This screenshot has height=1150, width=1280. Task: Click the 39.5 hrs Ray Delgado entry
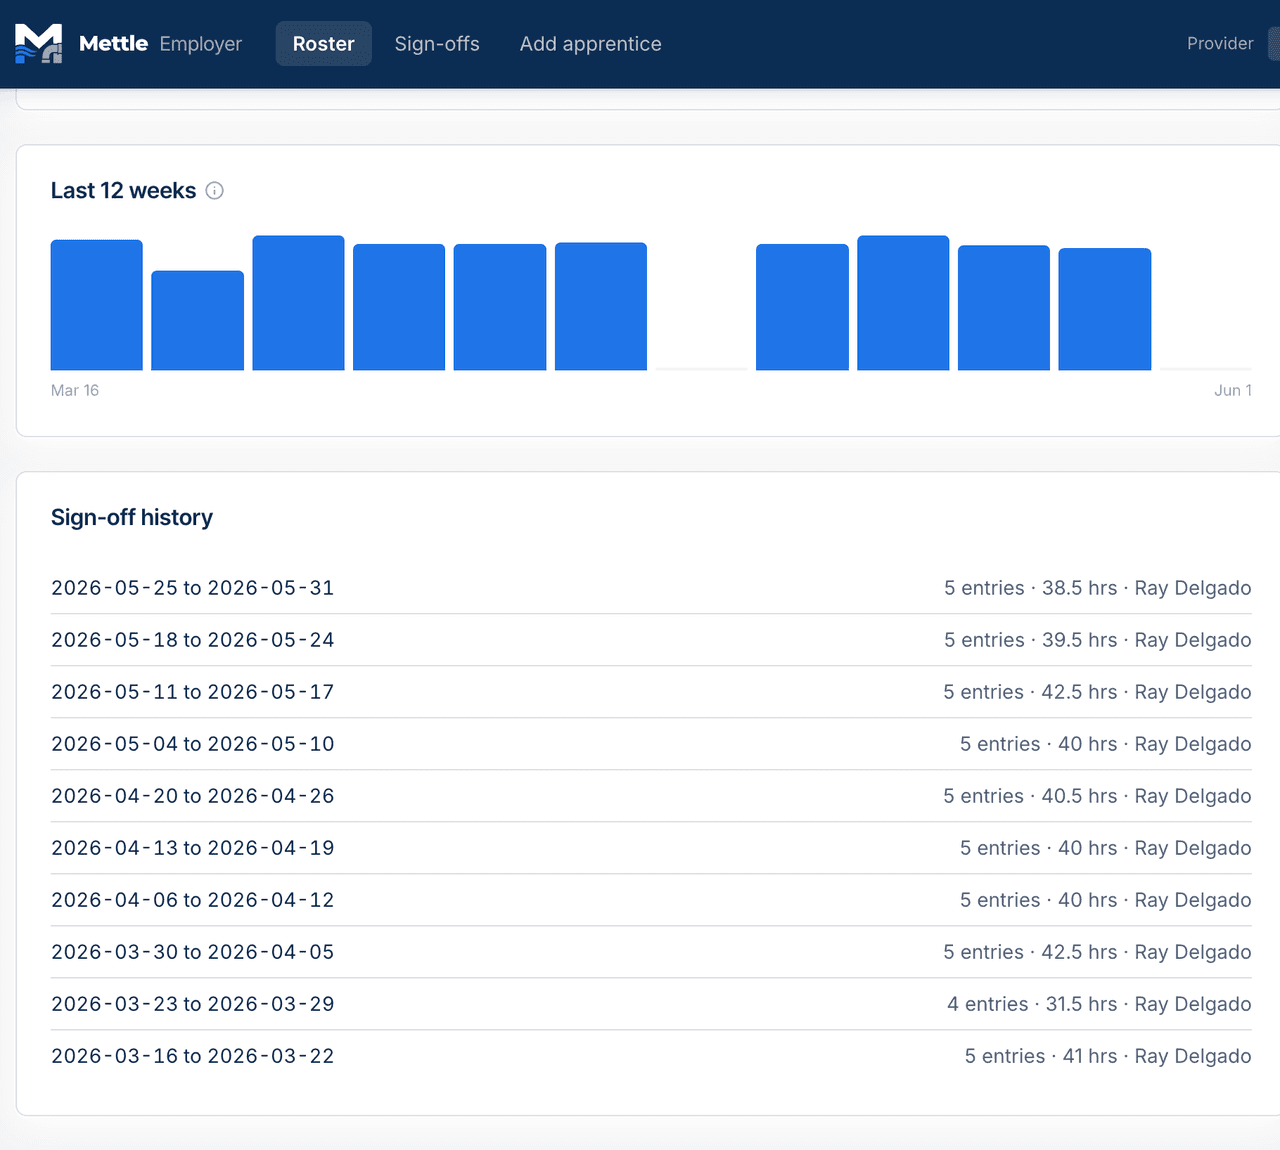[1098, 640]
